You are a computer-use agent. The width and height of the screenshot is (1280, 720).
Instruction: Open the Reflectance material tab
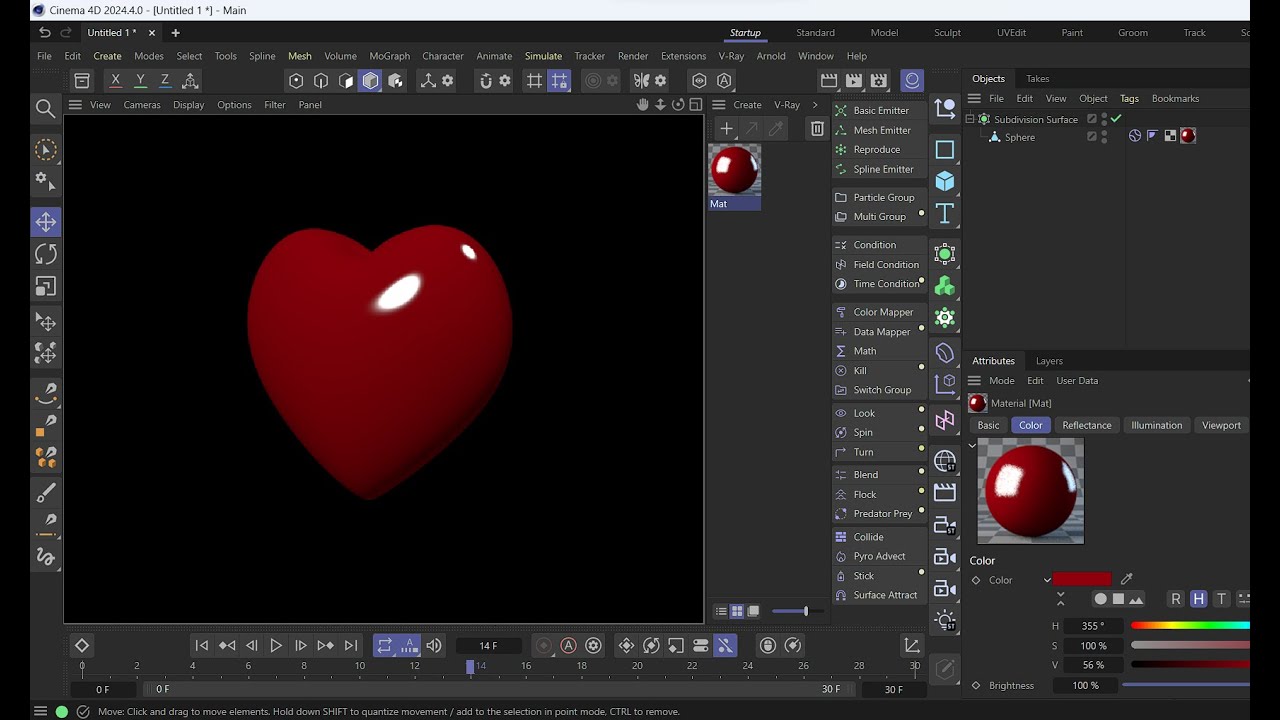click(1087, 425)
